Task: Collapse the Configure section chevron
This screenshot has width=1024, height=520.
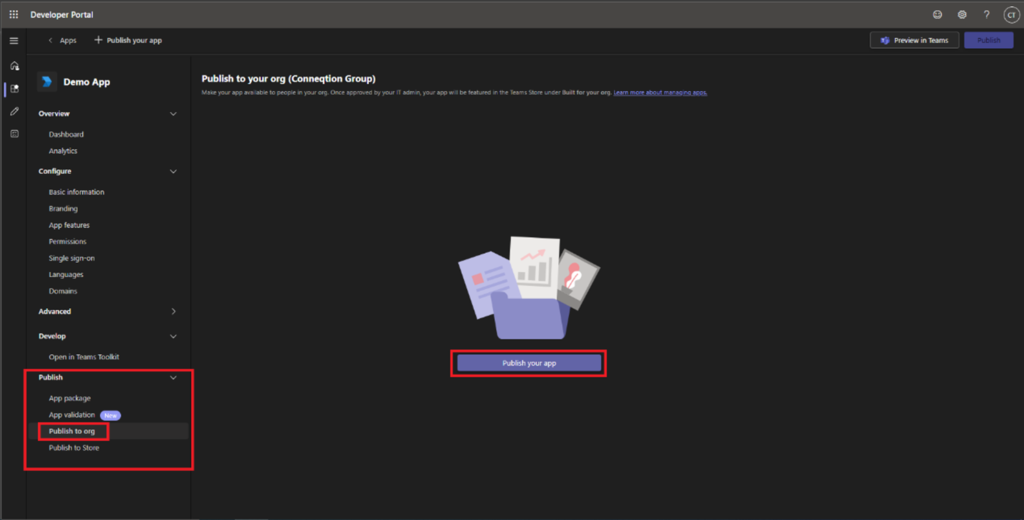Action: point(173,172)
